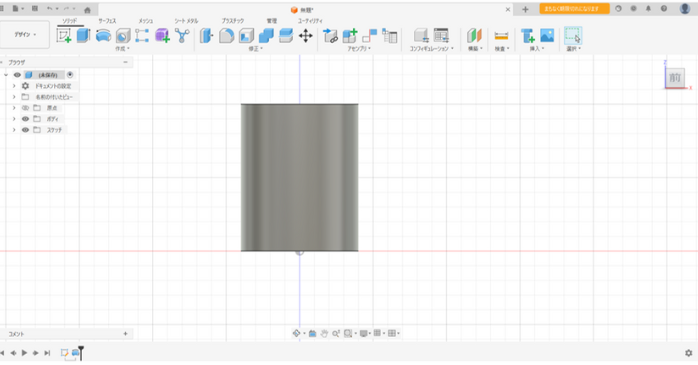698x365 pixels.
Task: Select the Press Pull tool
Action: click(x=207, y=36)
